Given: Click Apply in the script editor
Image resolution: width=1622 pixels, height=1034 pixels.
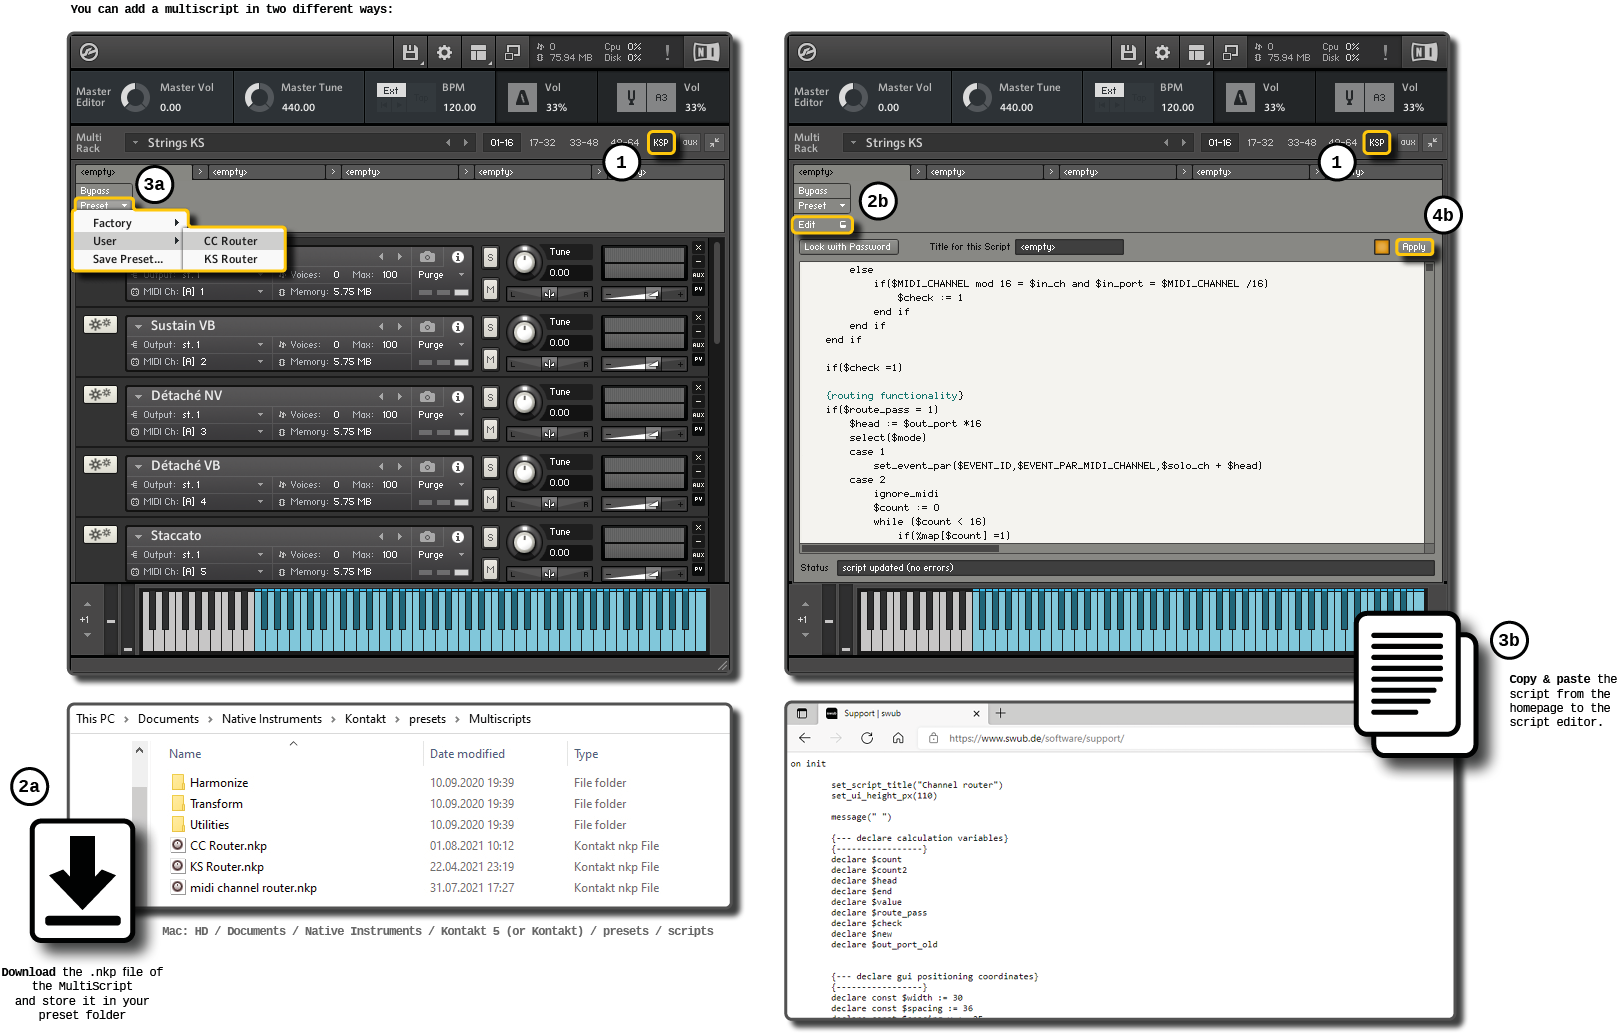Looking at the screenshot, I should tap(1413, 247).
